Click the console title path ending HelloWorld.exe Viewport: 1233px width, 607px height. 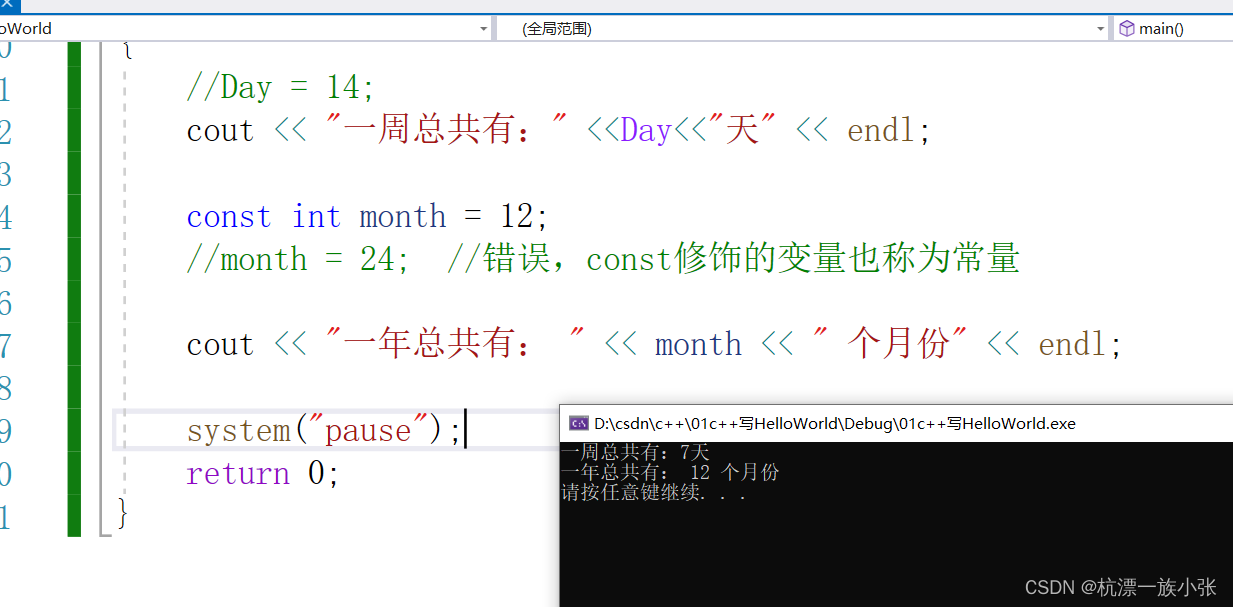[x=835, y=423]
